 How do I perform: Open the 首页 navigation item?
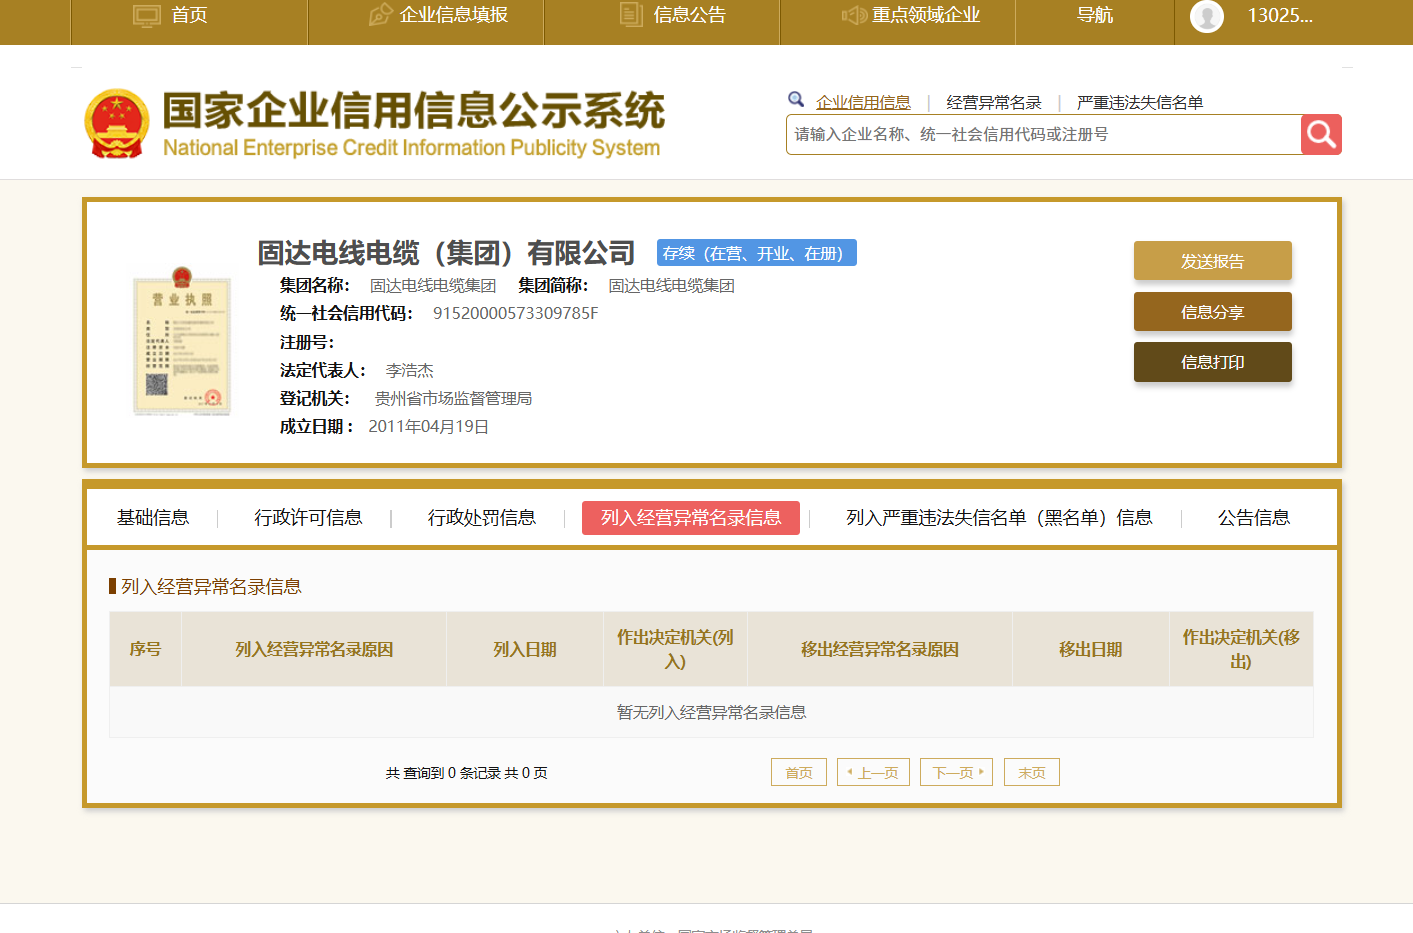tap(189, 15)
